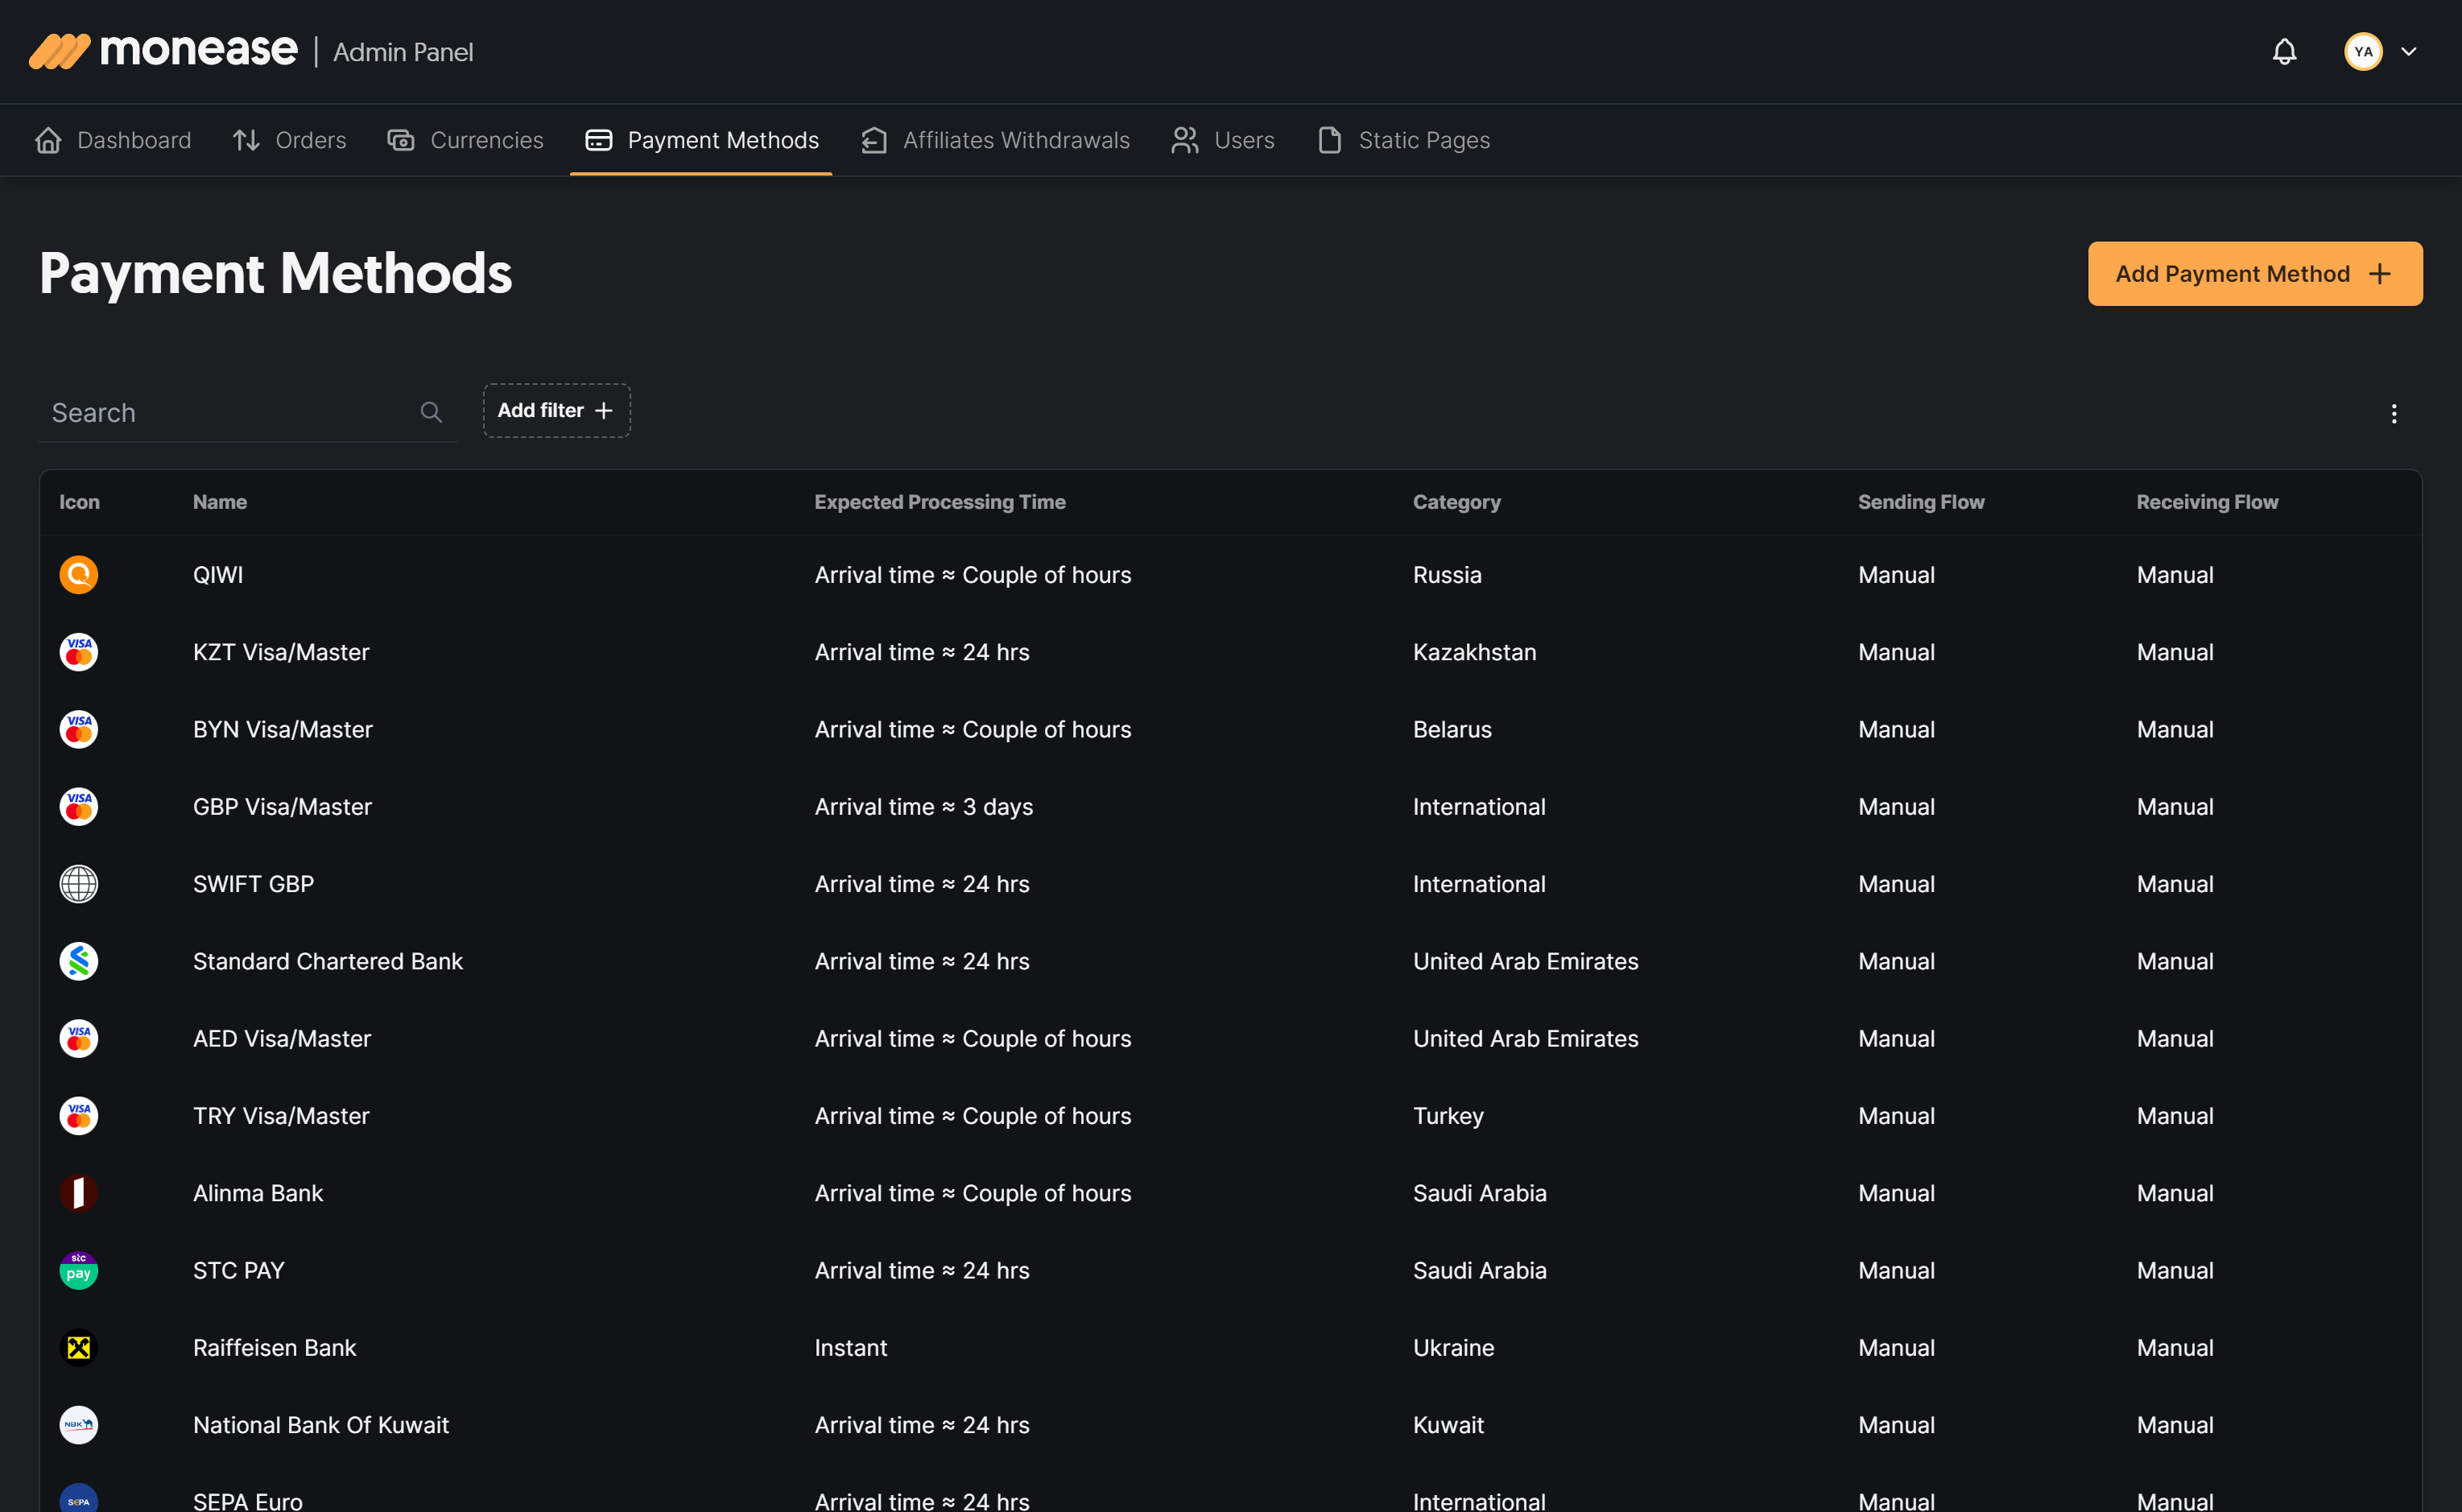
Task: Click the Add Payment Method button
Action: 2254,273
